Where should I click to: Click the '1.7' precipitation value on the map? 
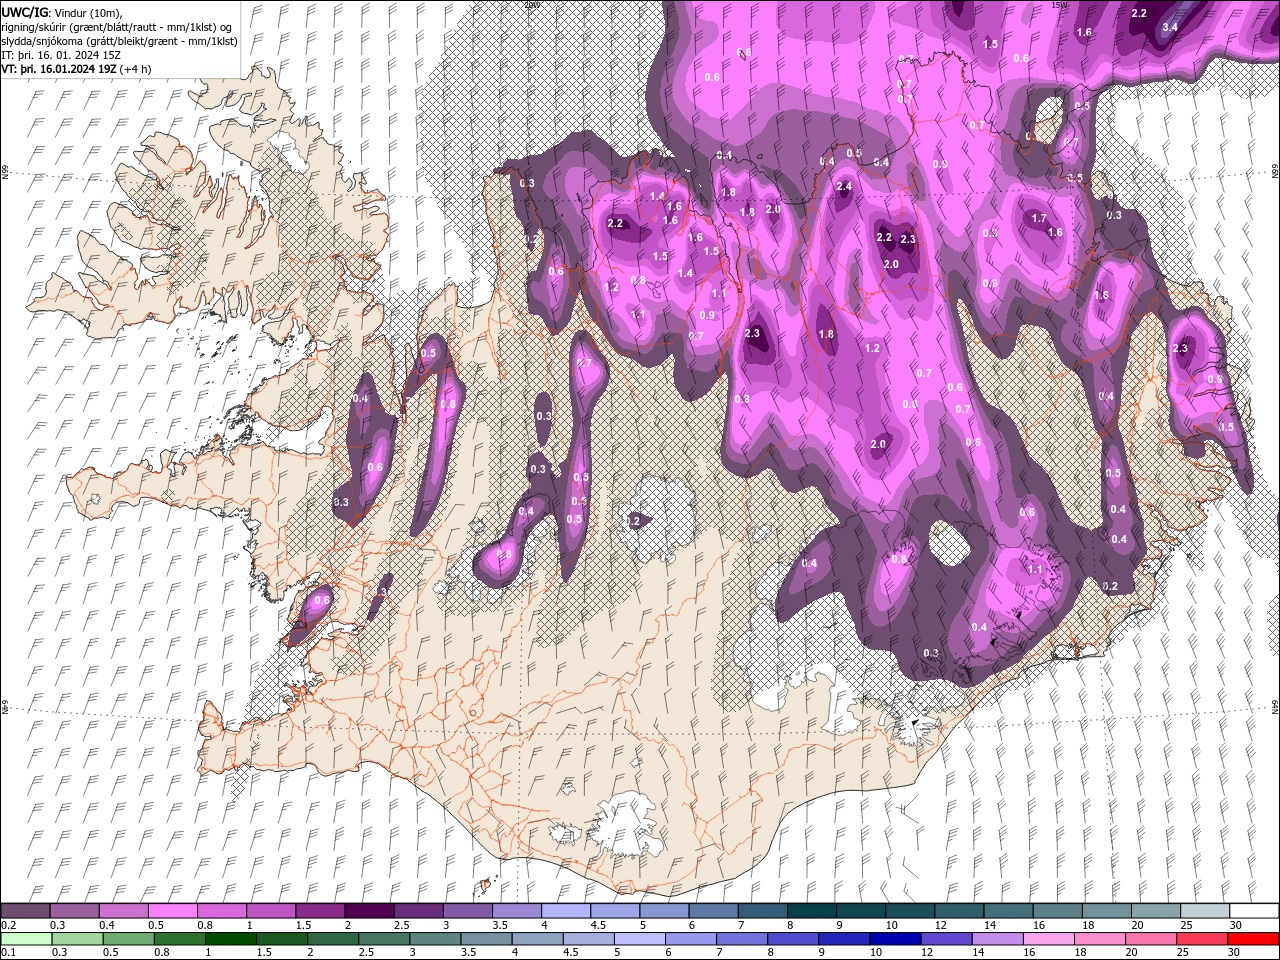coord(1039,218)
